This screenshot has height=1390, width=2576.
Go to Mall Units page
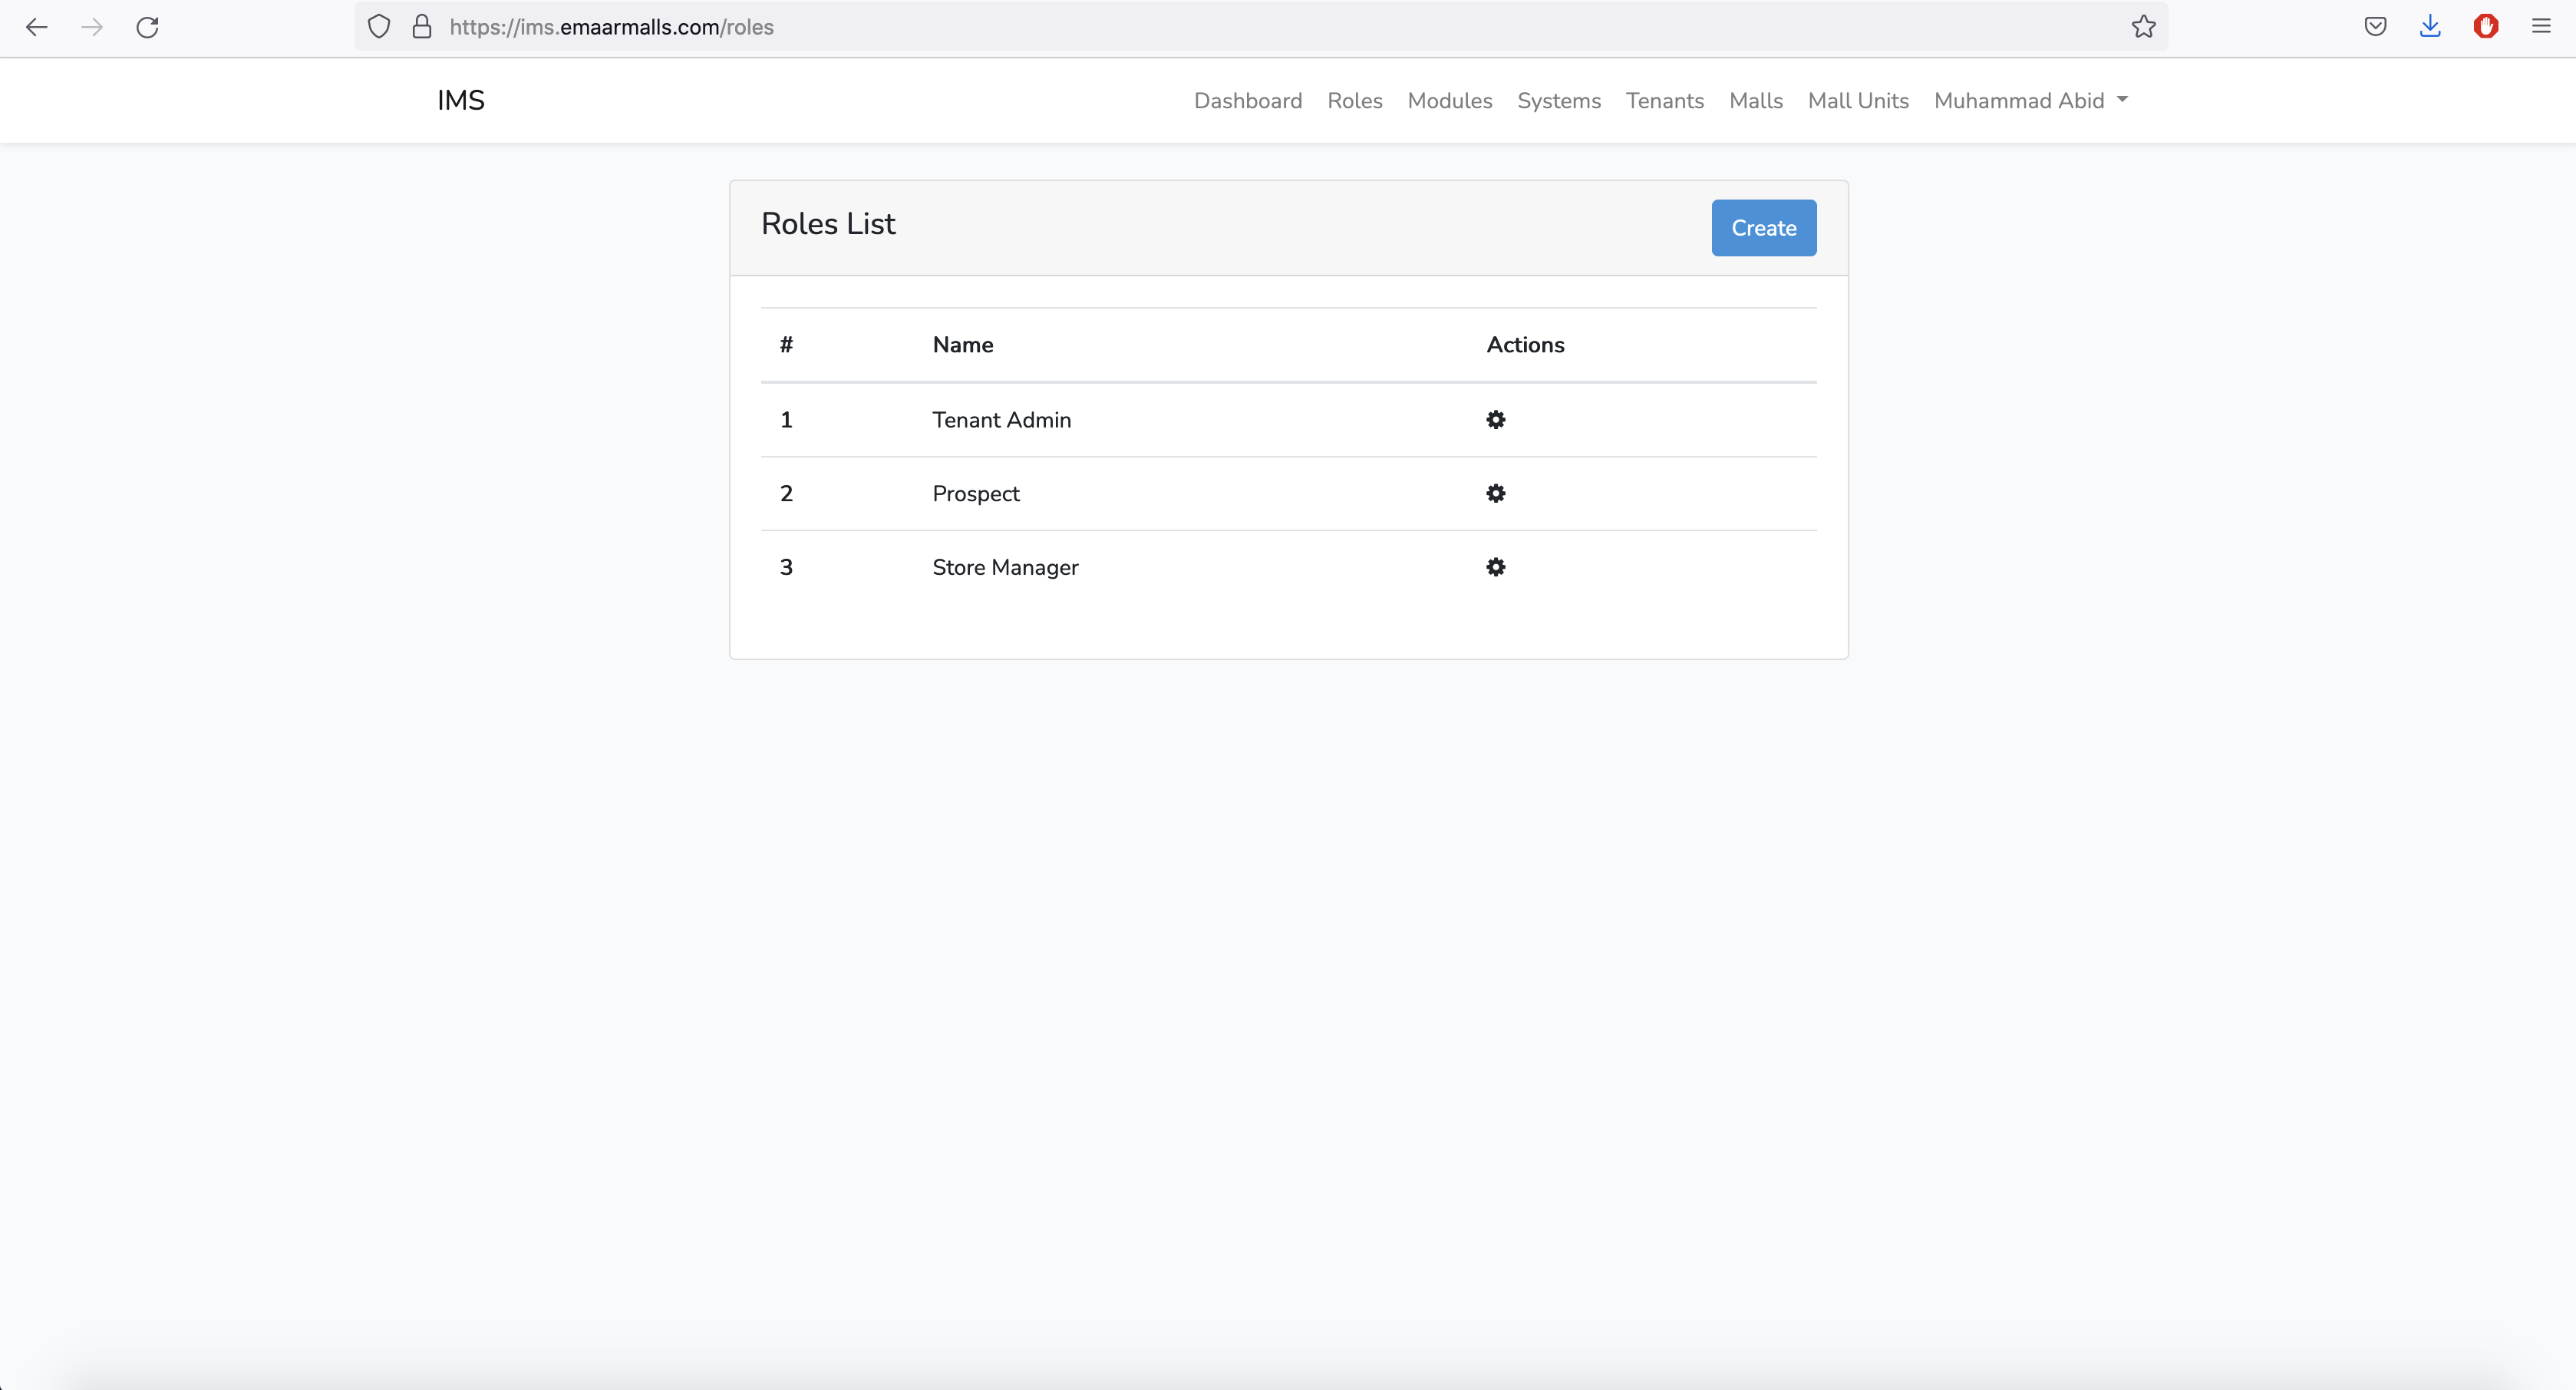point(1858,101)
